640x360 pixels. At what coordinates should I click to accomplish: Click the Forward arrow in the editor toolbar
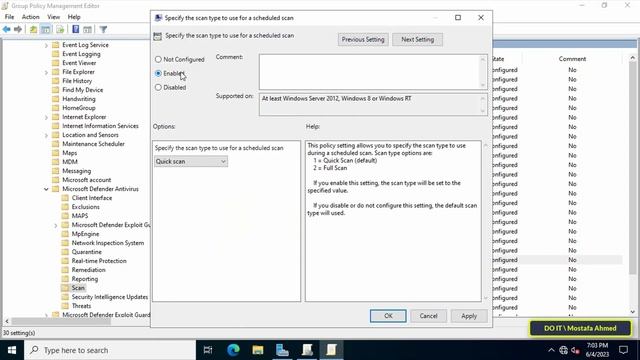(18, 29)
